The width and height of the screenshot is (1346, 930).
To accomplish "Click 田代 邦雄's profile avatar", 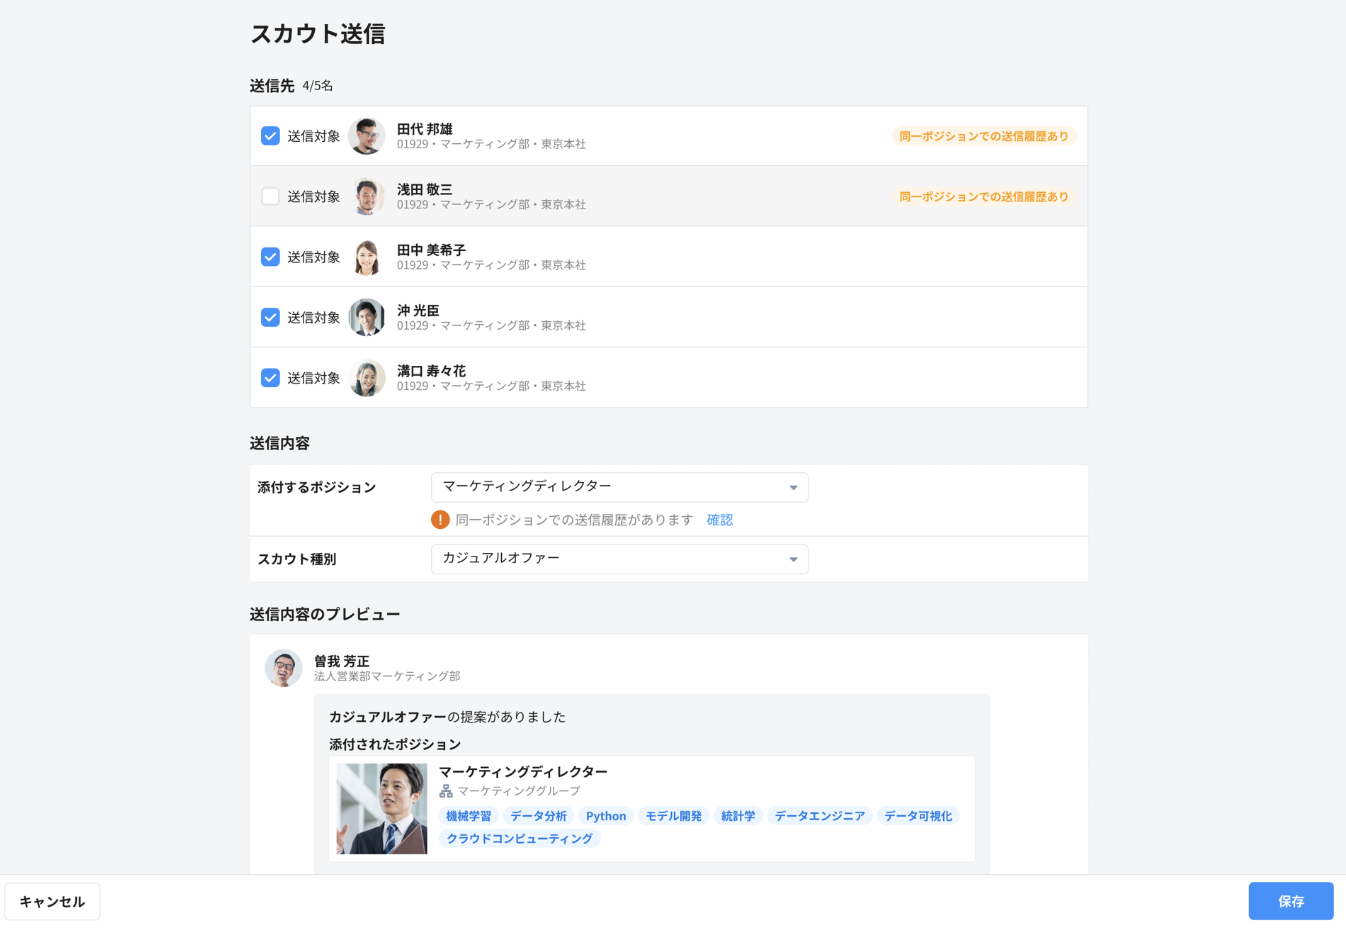I will (367, 136).
